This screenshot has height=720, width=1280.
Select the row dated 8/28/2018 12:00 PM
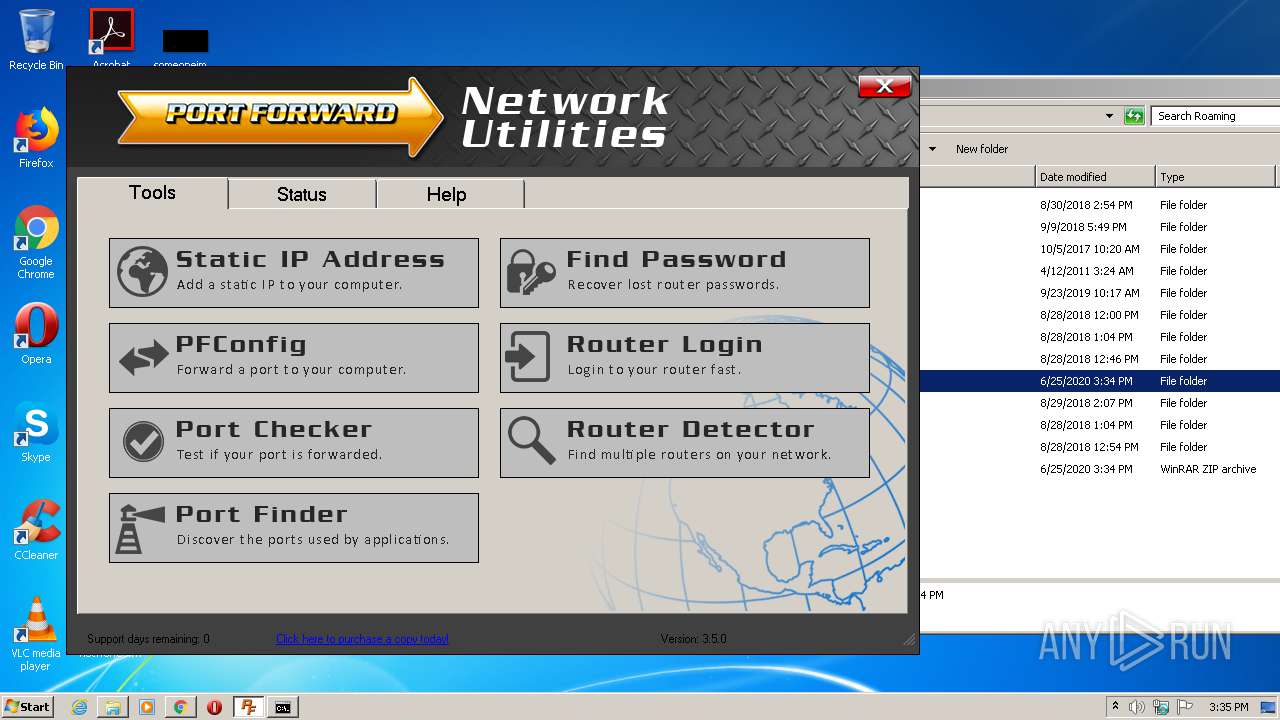(x=1100, y=315)
